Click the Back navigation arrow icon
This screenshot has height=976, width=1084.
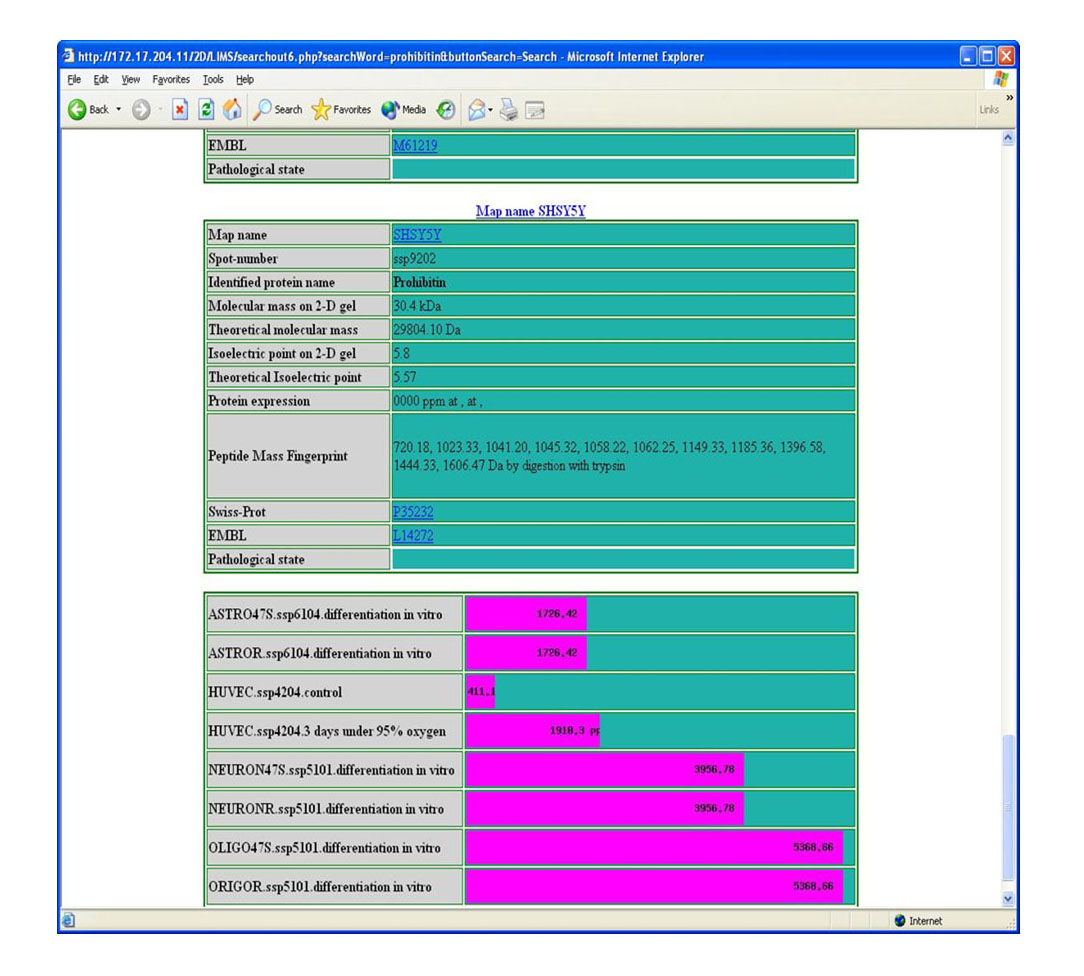77,109
